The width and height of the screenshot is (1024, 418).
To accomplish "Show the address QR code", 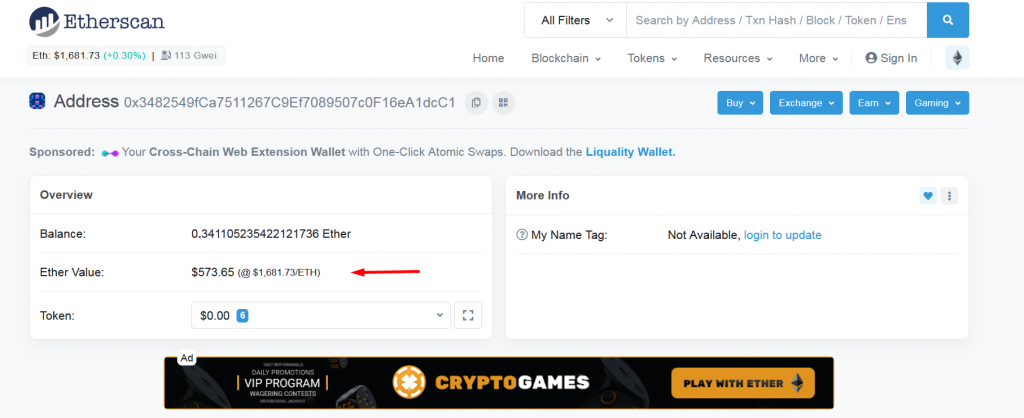I will [503, 102].
